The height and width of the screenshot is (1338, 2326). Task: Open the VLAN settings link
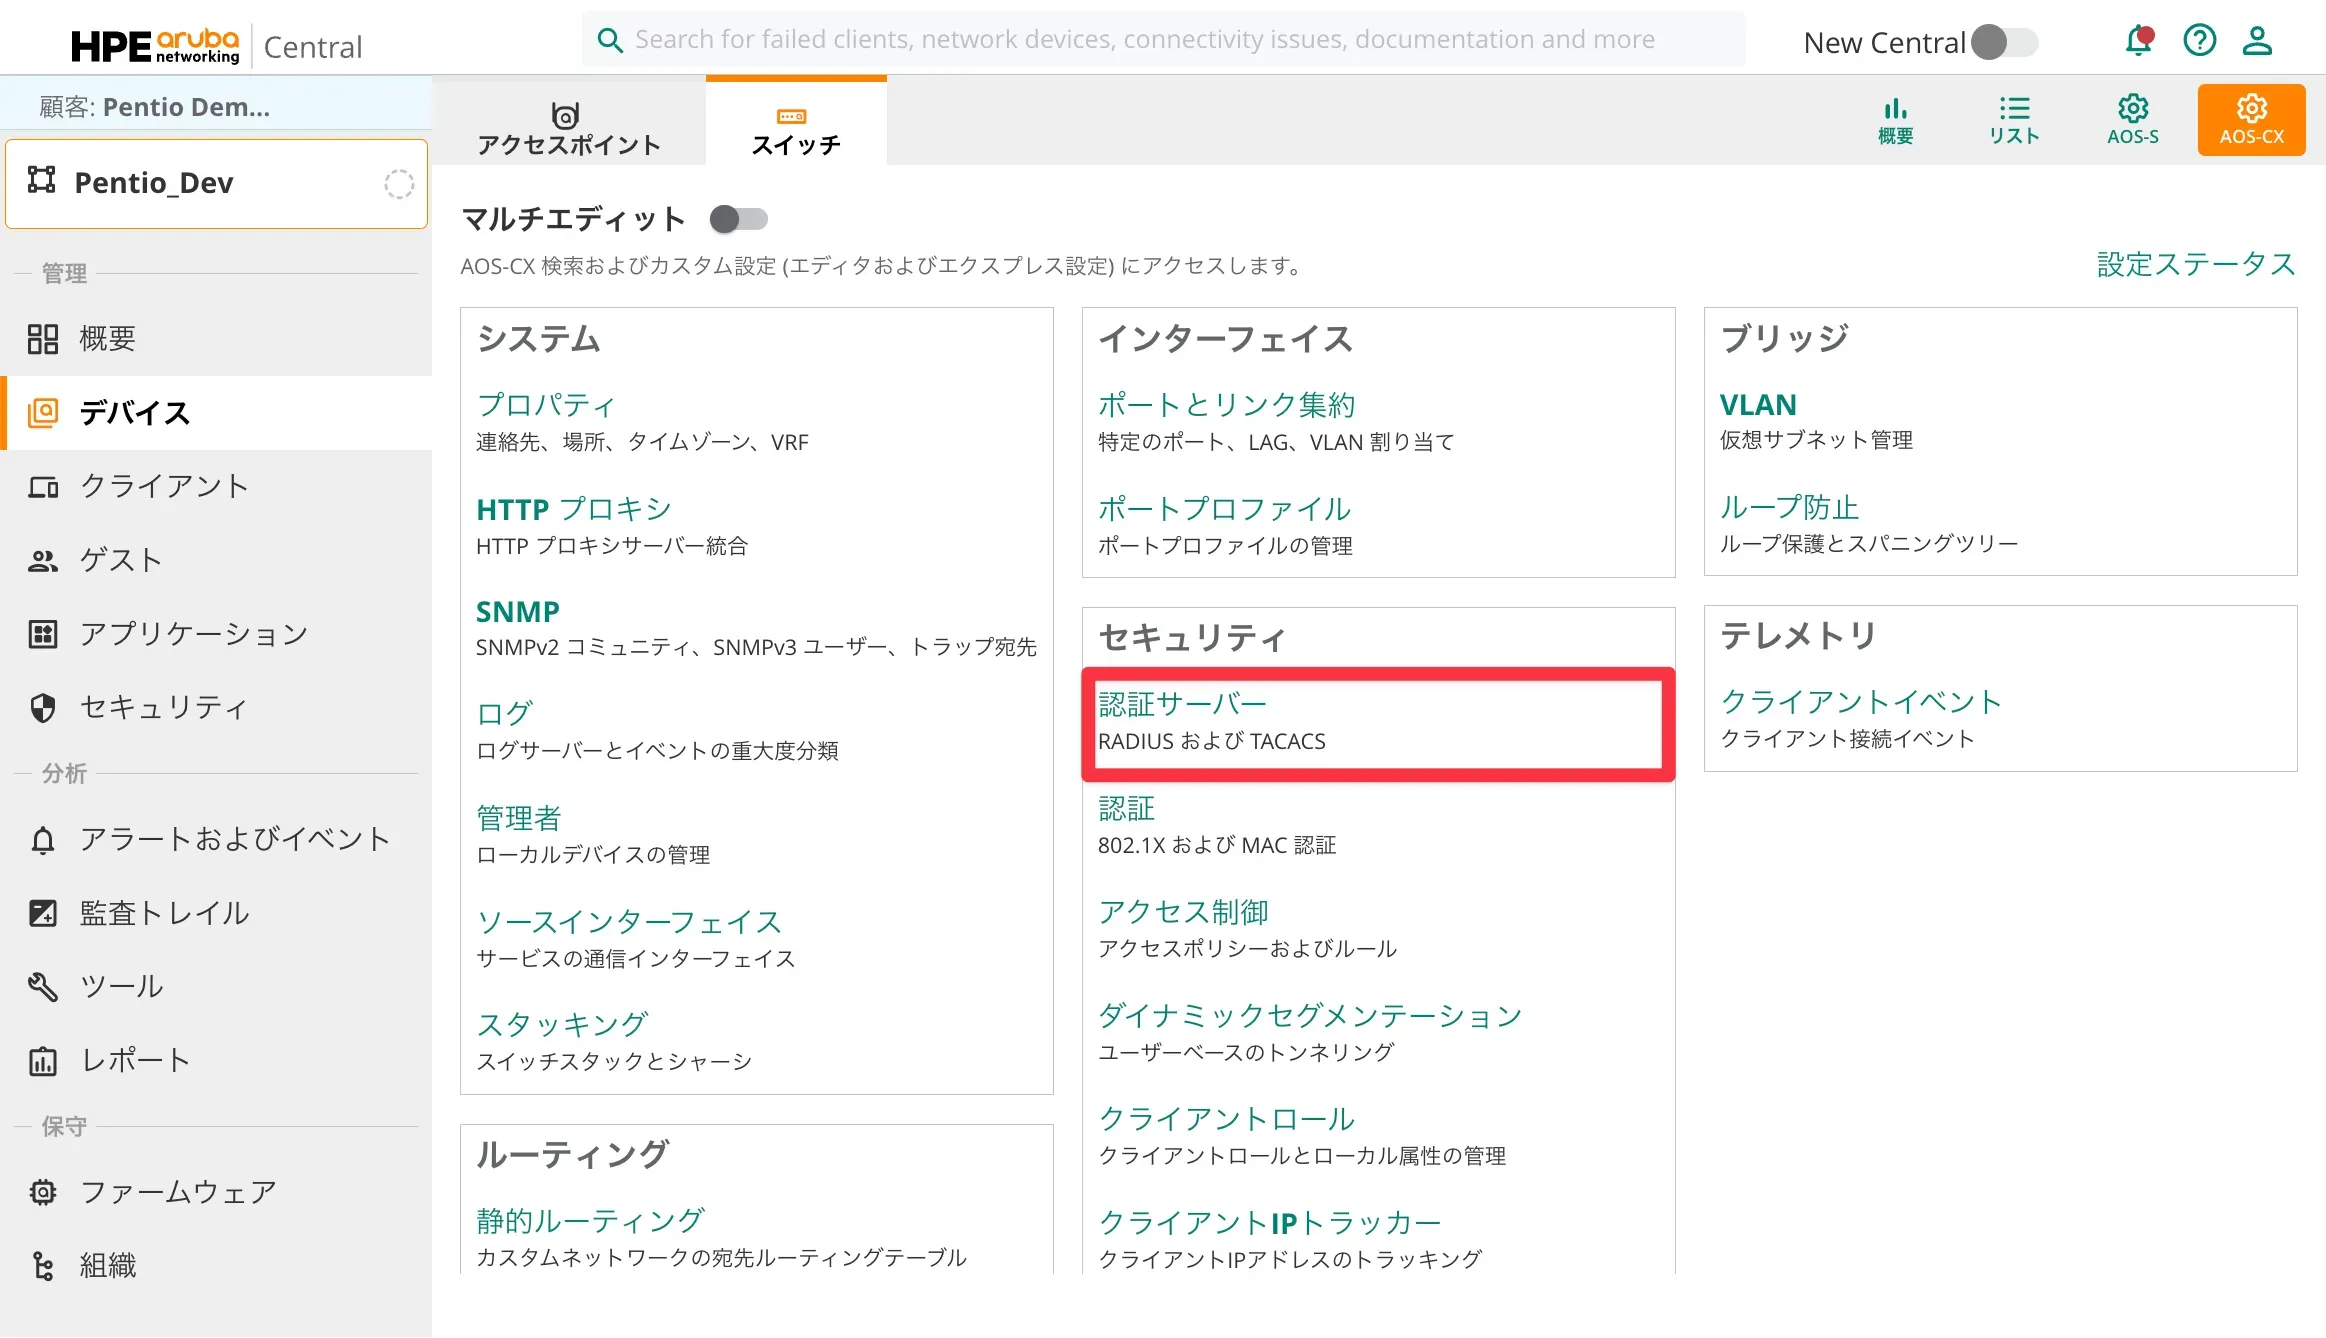pyautogui.click(x=1757, y=404)
